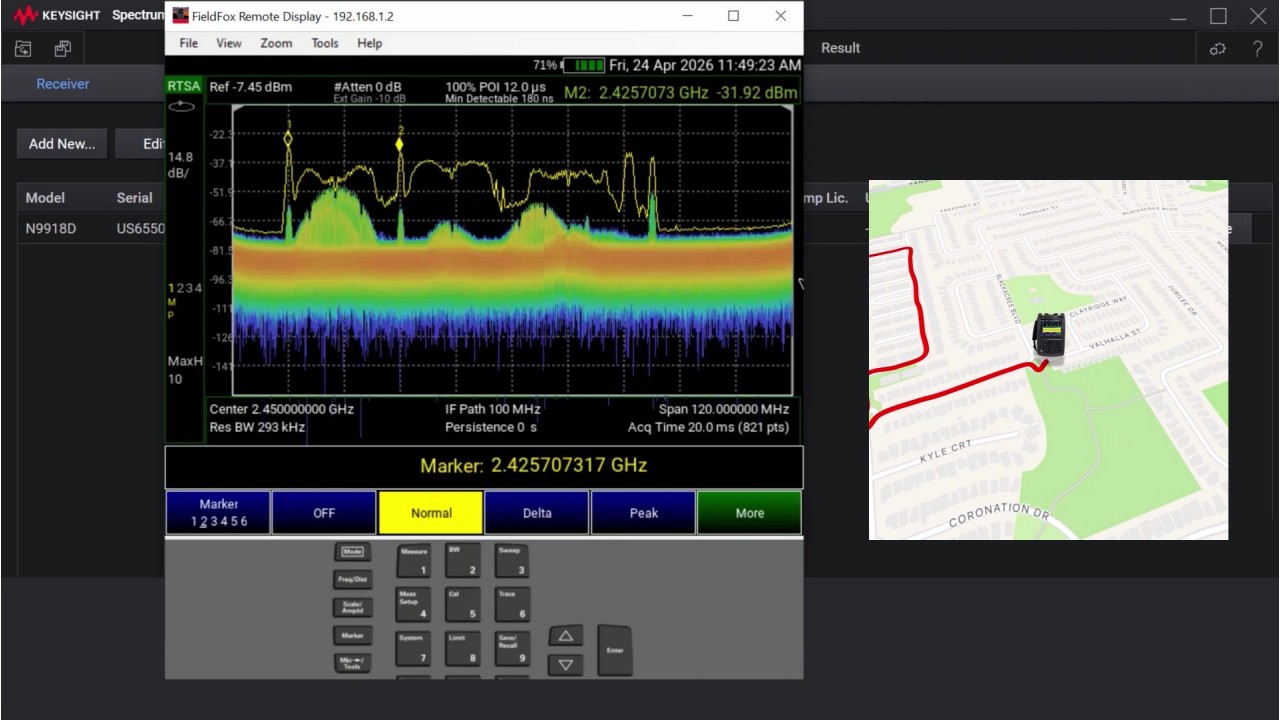Click the Trace 6 key
The height and width of the screenshot is (720, 1280).
click(510, 604)
